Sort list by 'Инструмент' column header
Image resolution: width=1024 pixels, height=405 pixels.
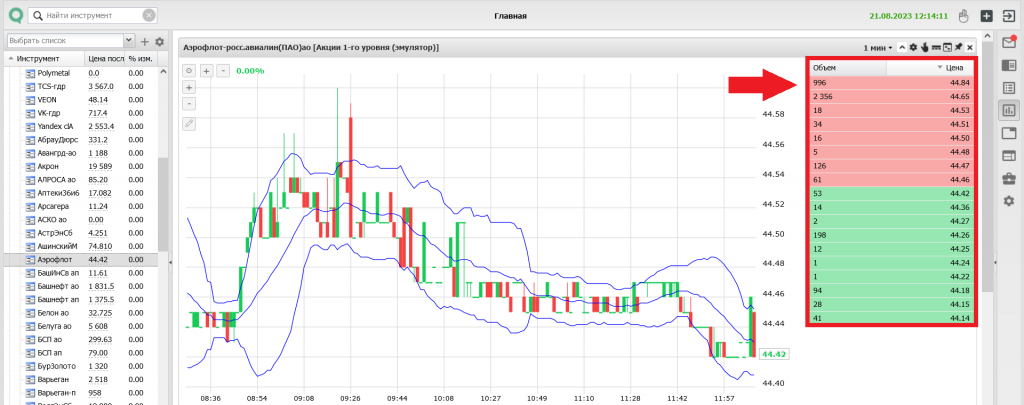click(x=45, y=59)
